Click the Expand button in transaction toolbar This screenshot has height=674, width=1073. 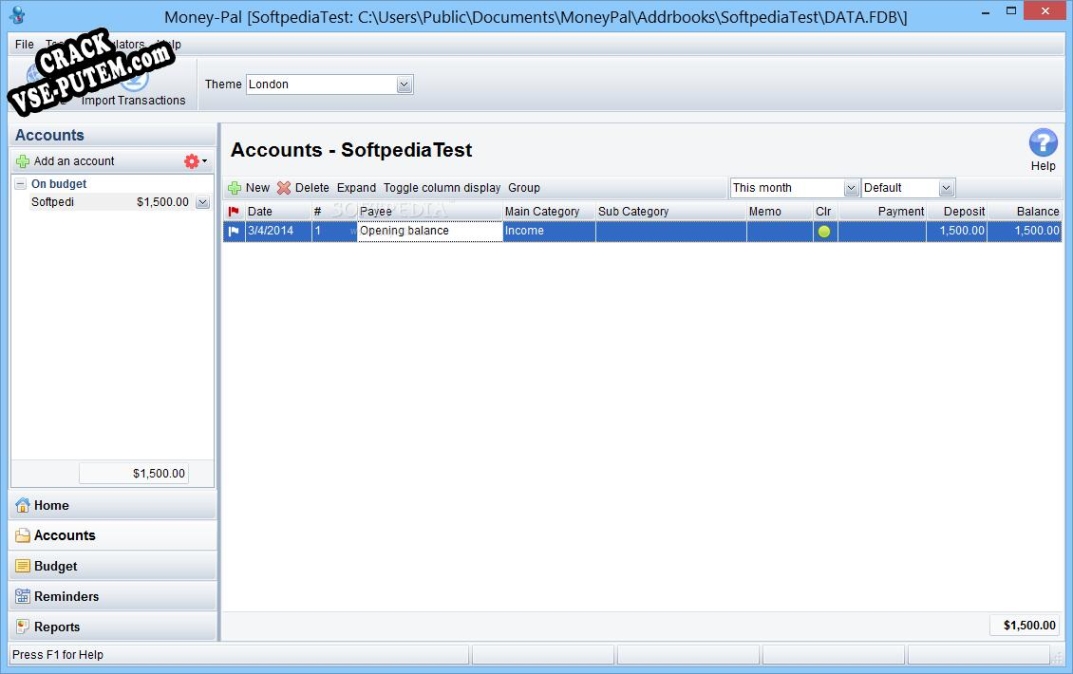tap(356, 188)
